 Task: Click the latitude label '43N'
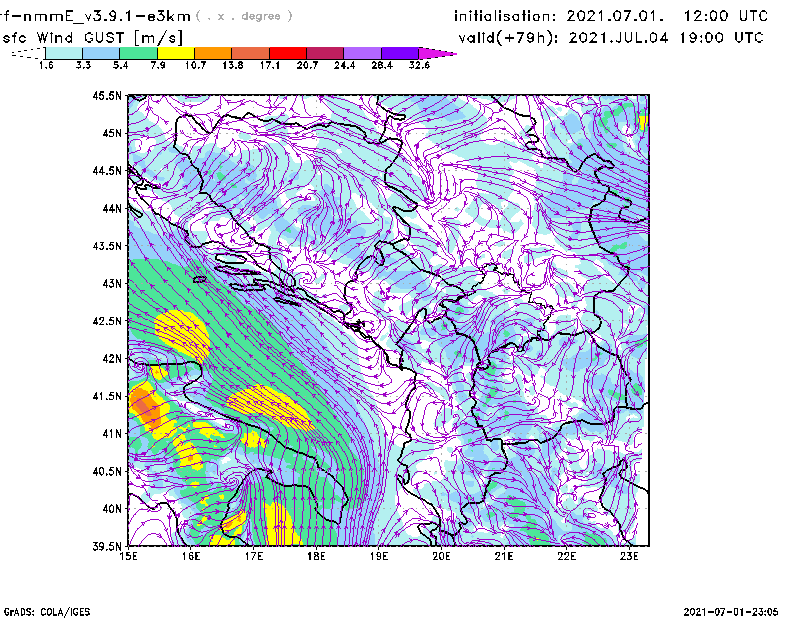pyautogui.click(x=112, y=283)
